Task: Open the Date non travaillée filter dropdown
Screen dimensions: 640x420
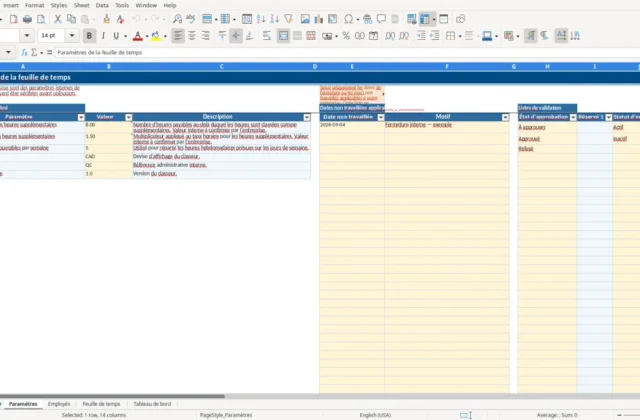Action: click(381, 117)
